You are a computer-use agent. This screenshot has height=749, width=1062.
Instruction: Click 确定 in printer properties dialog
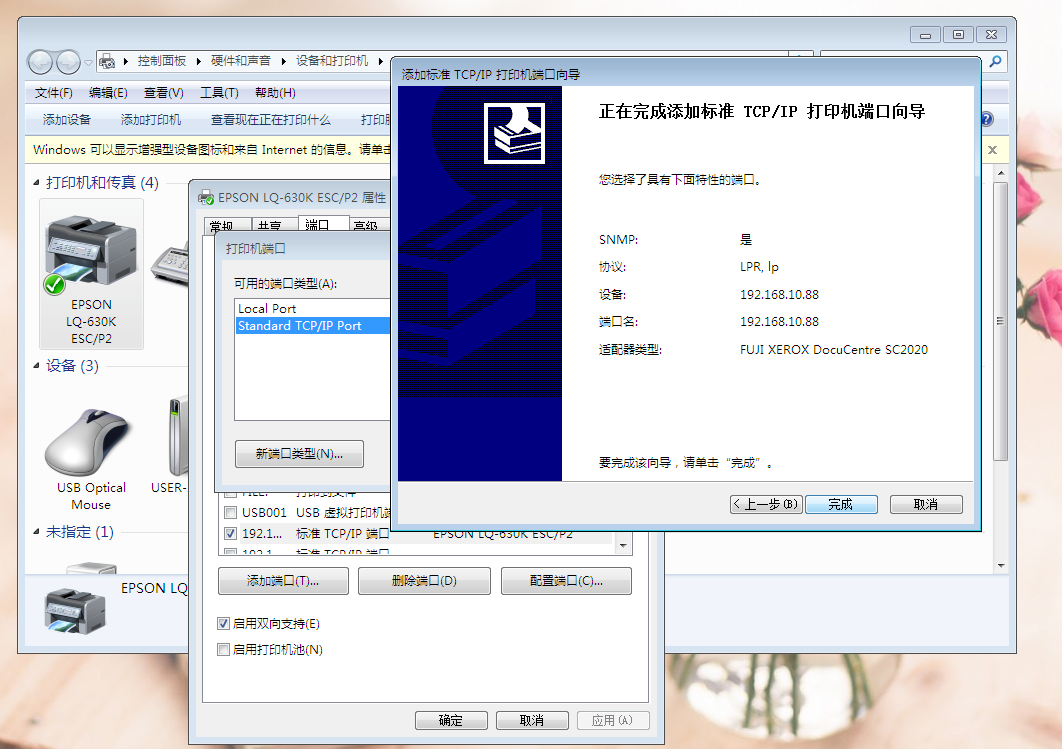point(451,721)
